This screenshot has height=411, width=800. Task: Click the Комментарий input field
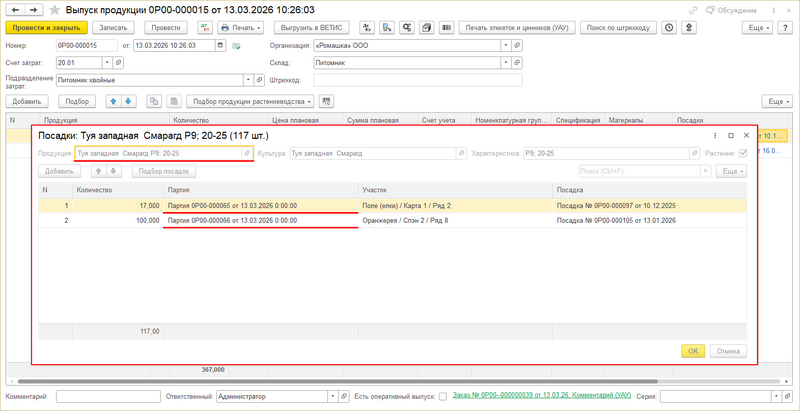point(108,396)
